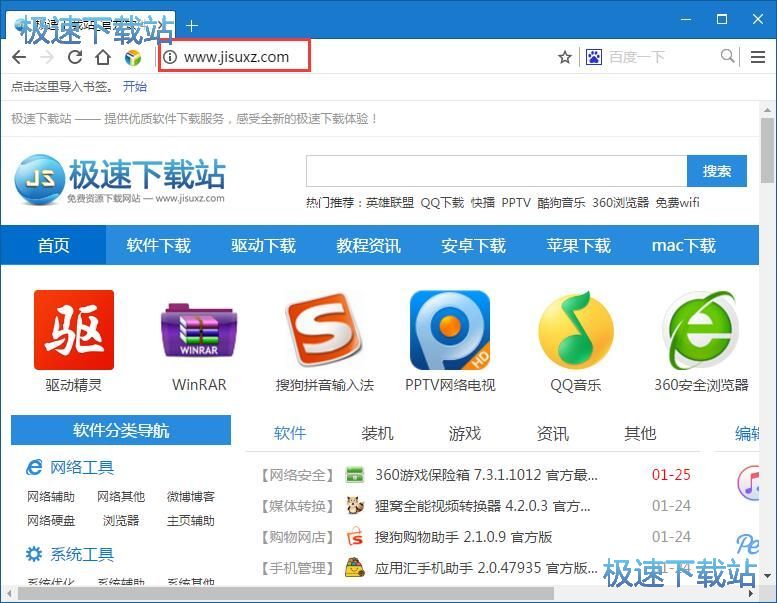Click the 360游戏保险箱 row icon

pos(354,475)
